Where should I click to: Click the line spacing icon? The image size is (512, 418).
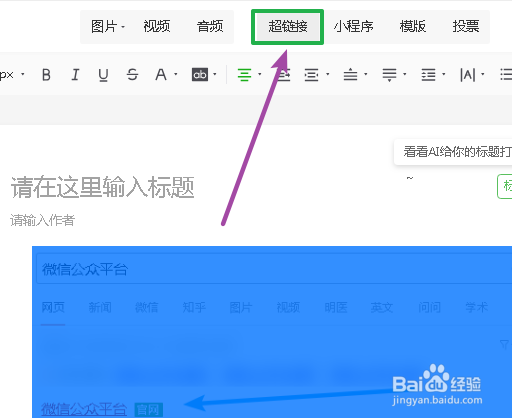coord(428,75)
